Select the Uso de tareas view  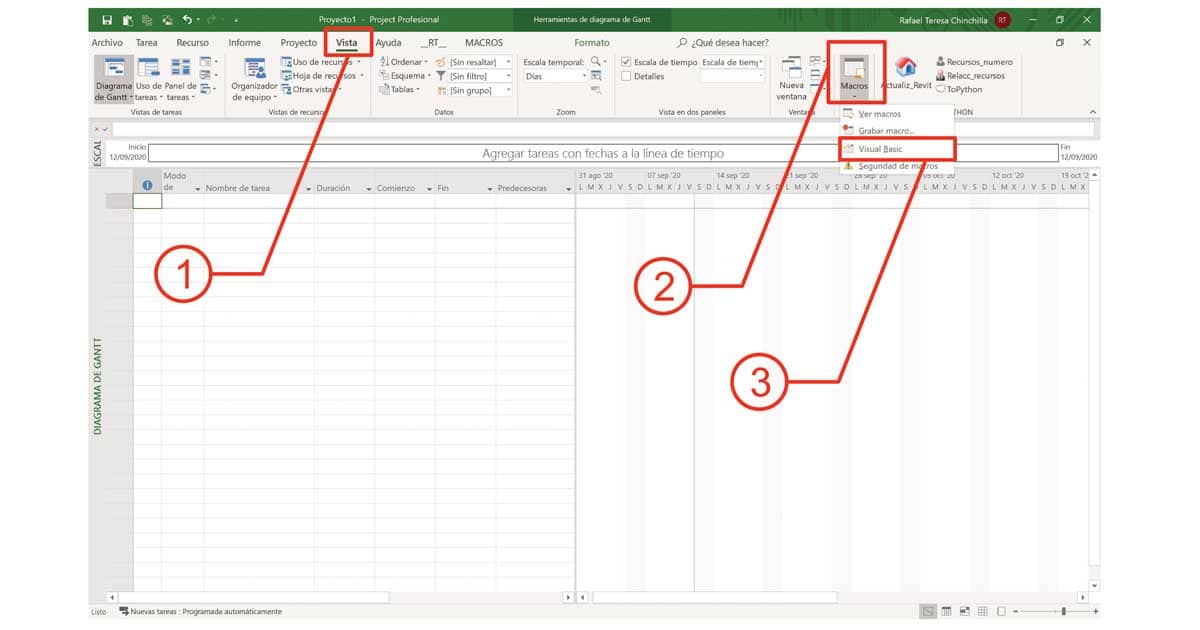point(149,79)
